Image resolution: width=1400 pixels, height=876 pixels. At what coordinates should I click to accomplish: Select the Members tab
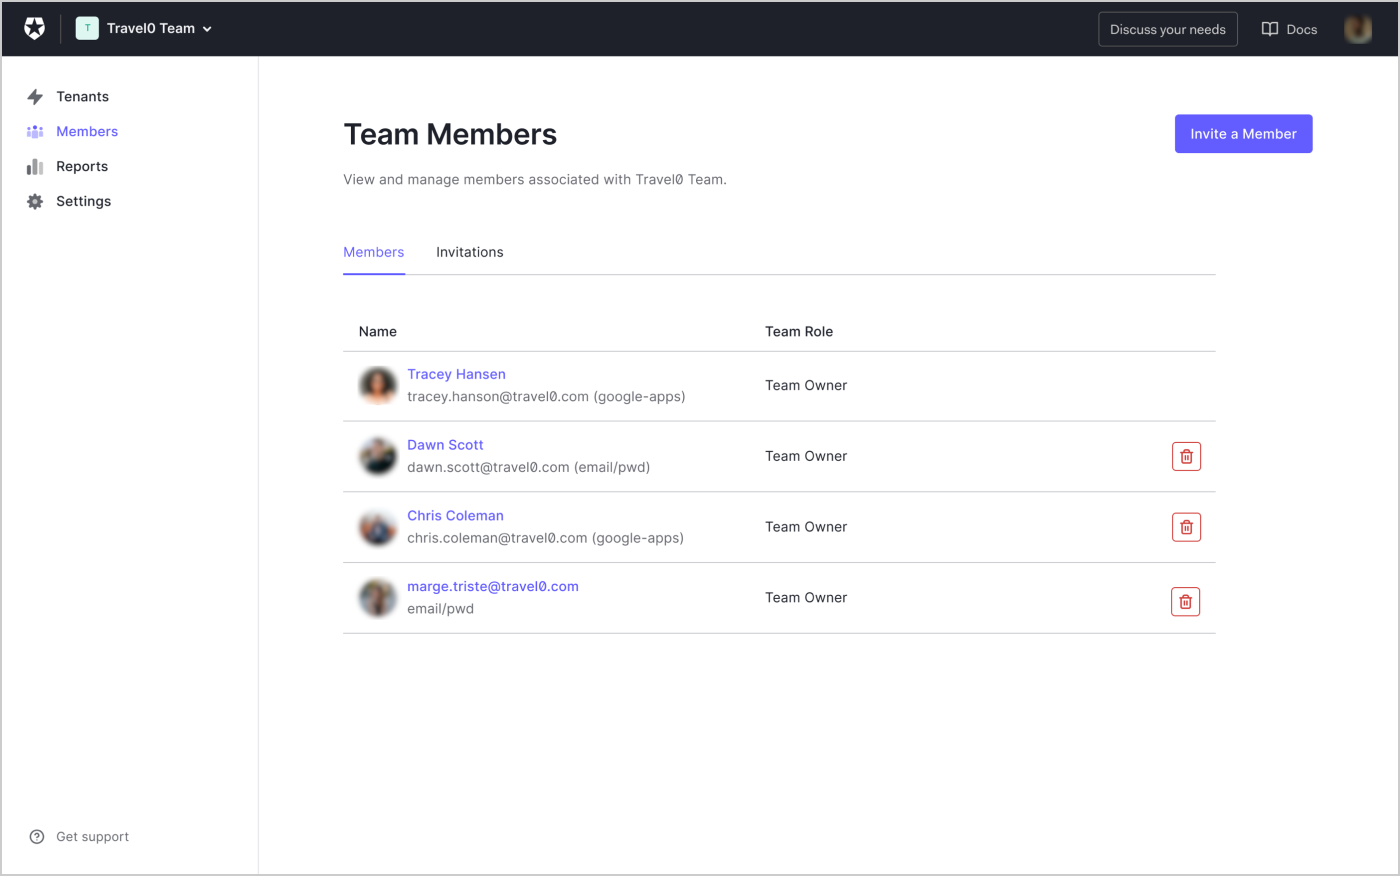[x=373, y=252]
